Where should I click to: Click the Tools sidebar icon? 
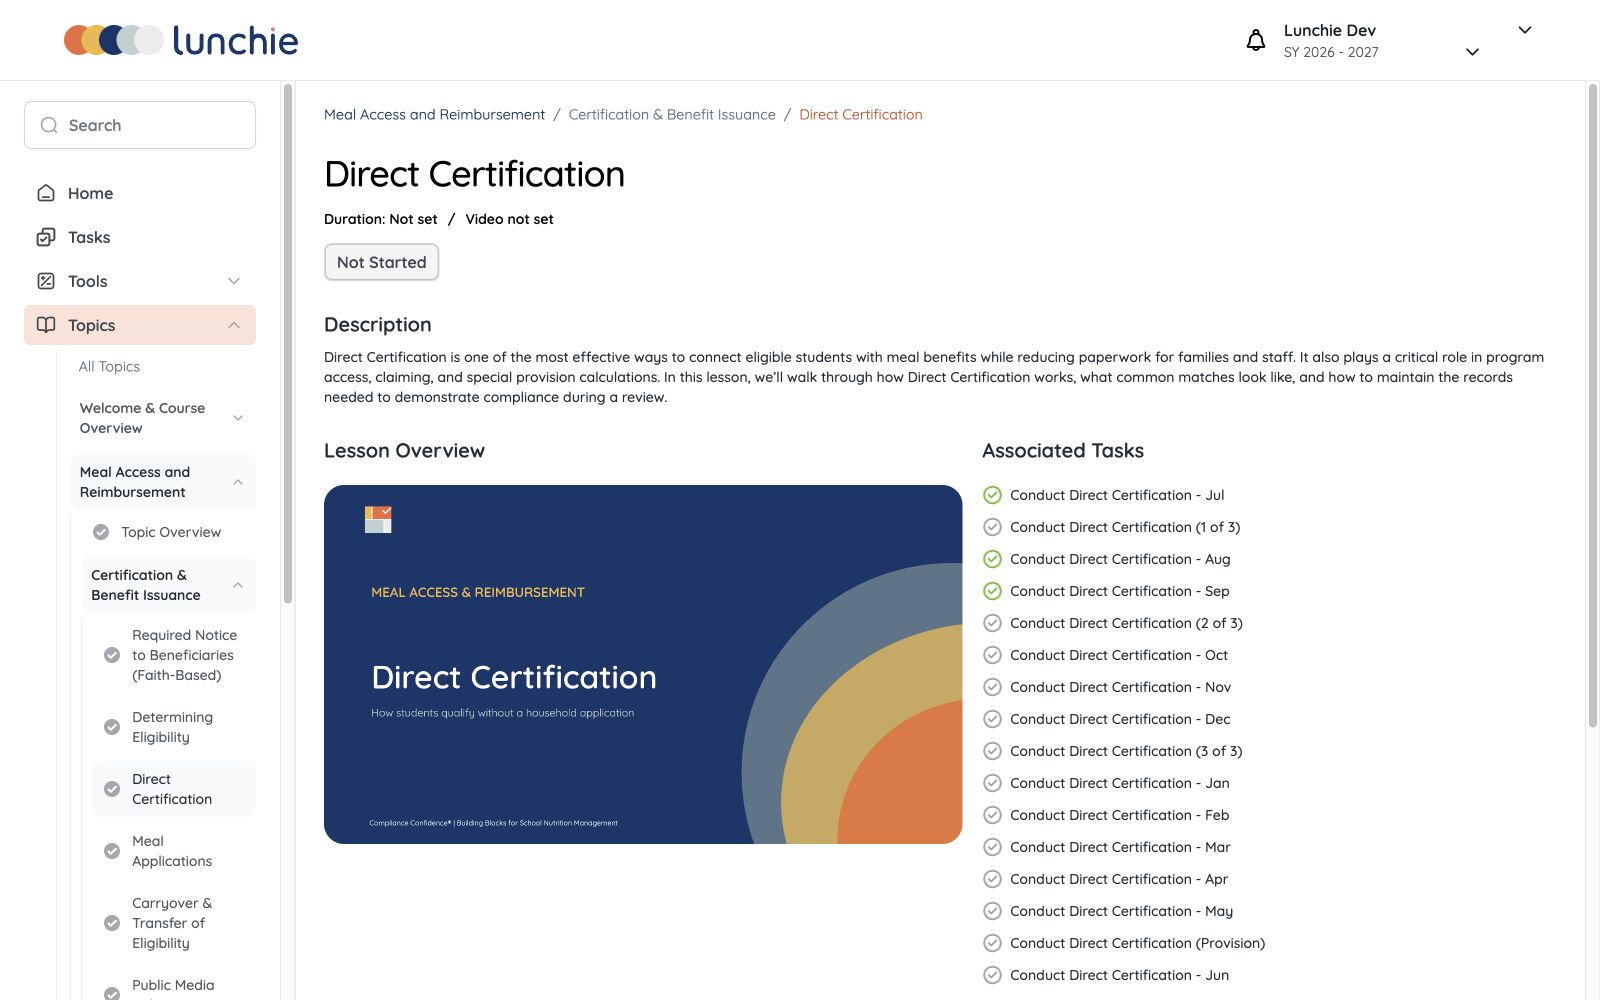[46, 281]
